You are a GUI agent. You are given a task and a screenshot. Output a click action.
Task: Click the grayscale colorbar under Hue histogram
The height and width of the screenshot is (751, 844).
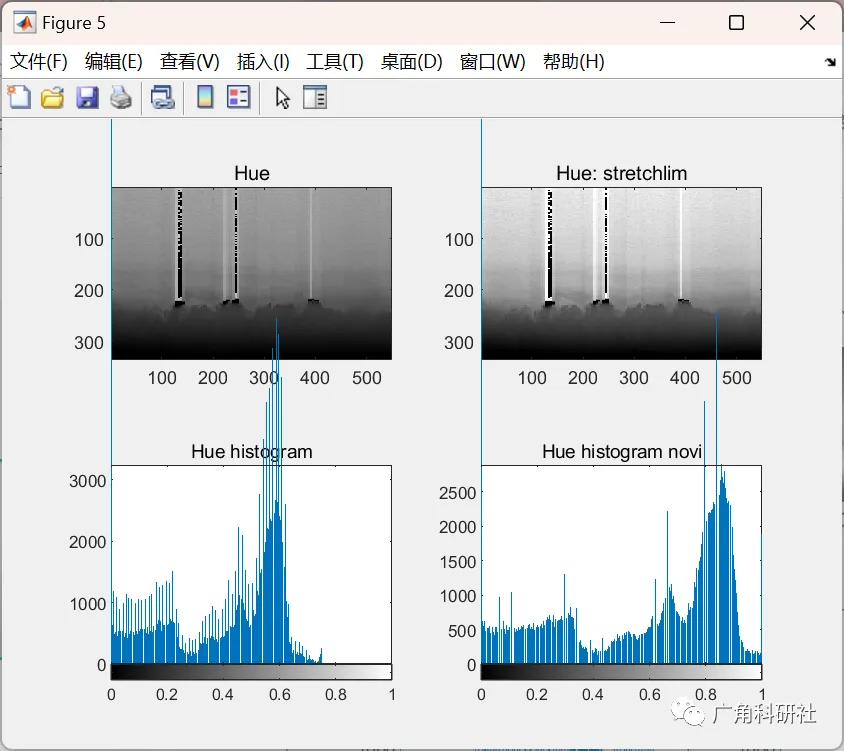[x=251, y=672]
